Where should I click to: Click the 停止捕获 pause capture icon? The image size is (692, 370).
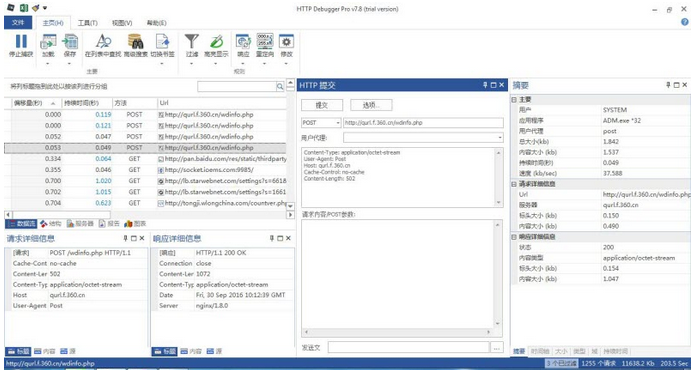[x=20, y=42]
